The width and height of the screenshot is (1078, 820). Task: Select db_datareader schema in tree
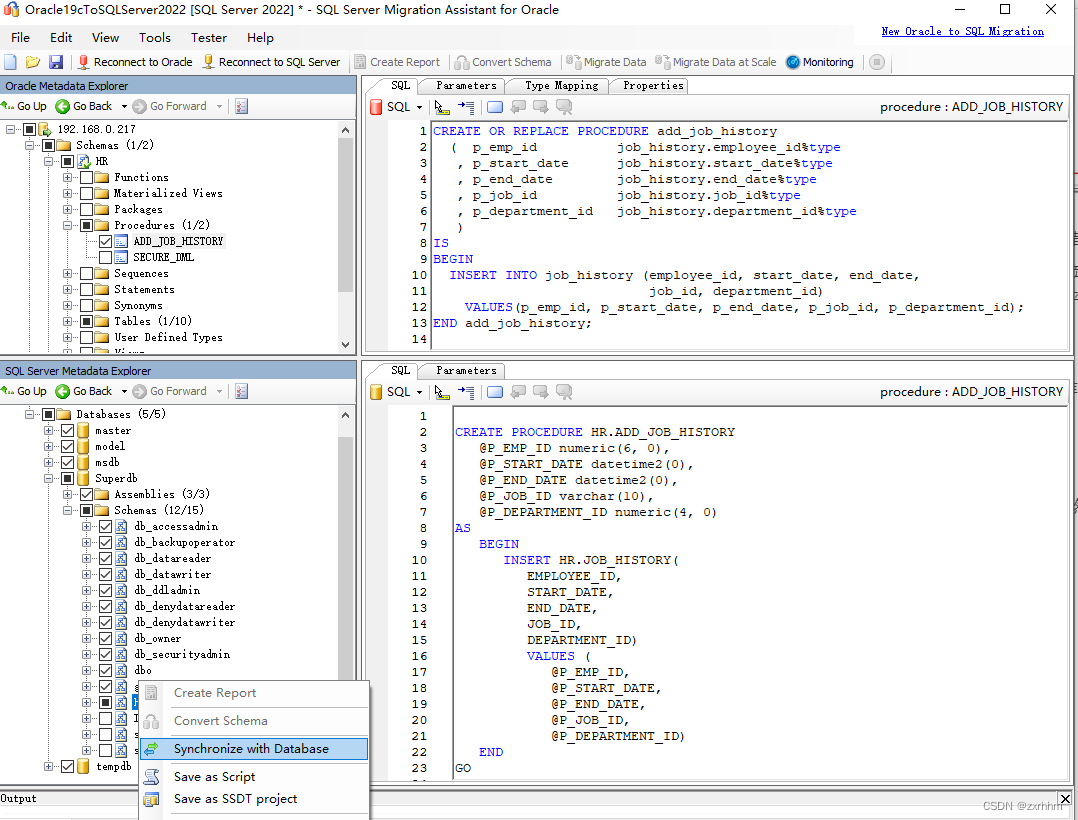click(x=173, y=558)
